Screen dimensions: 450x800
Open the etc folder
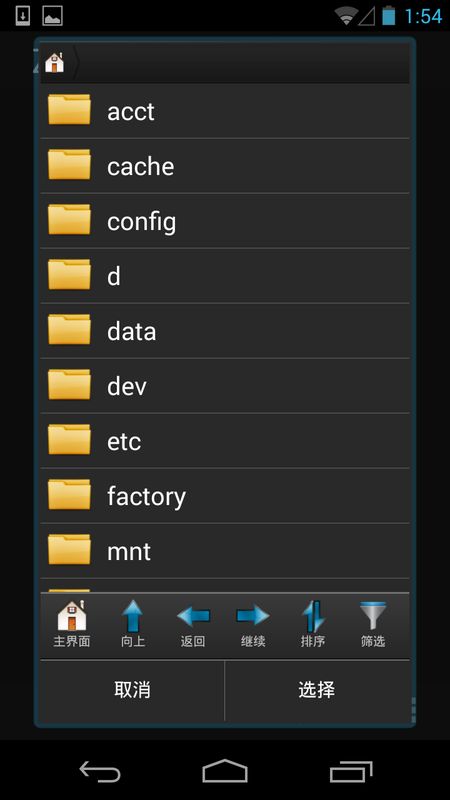tap(225, 441)
